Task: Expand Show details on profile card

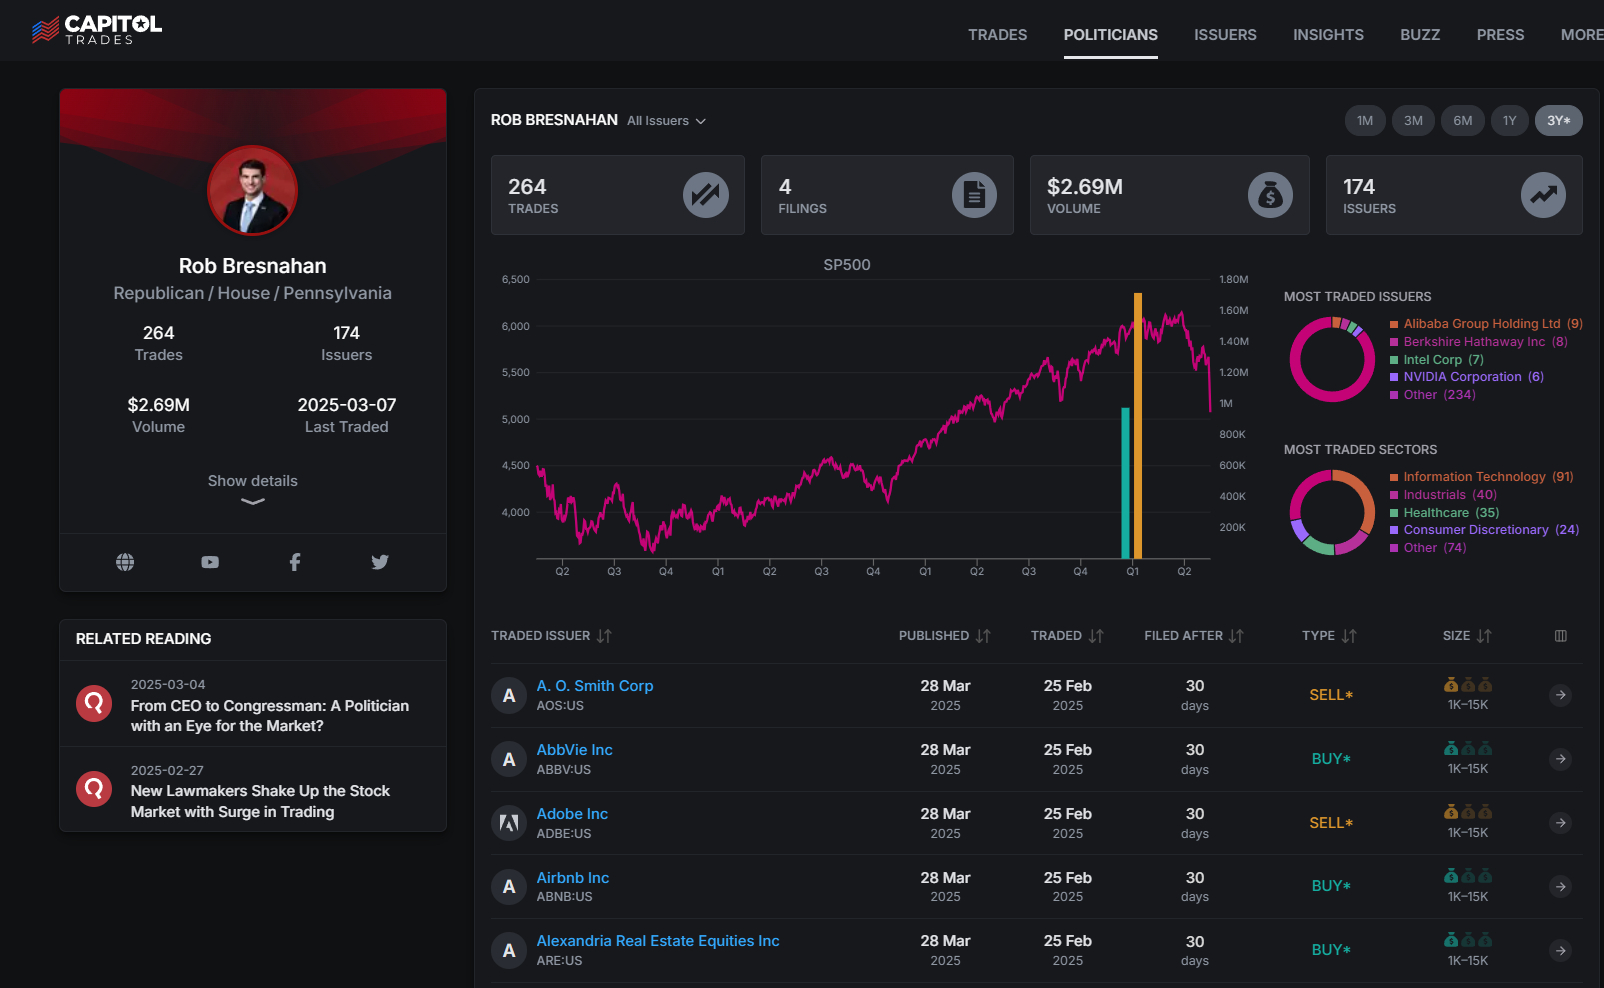Action: [253, 488]
